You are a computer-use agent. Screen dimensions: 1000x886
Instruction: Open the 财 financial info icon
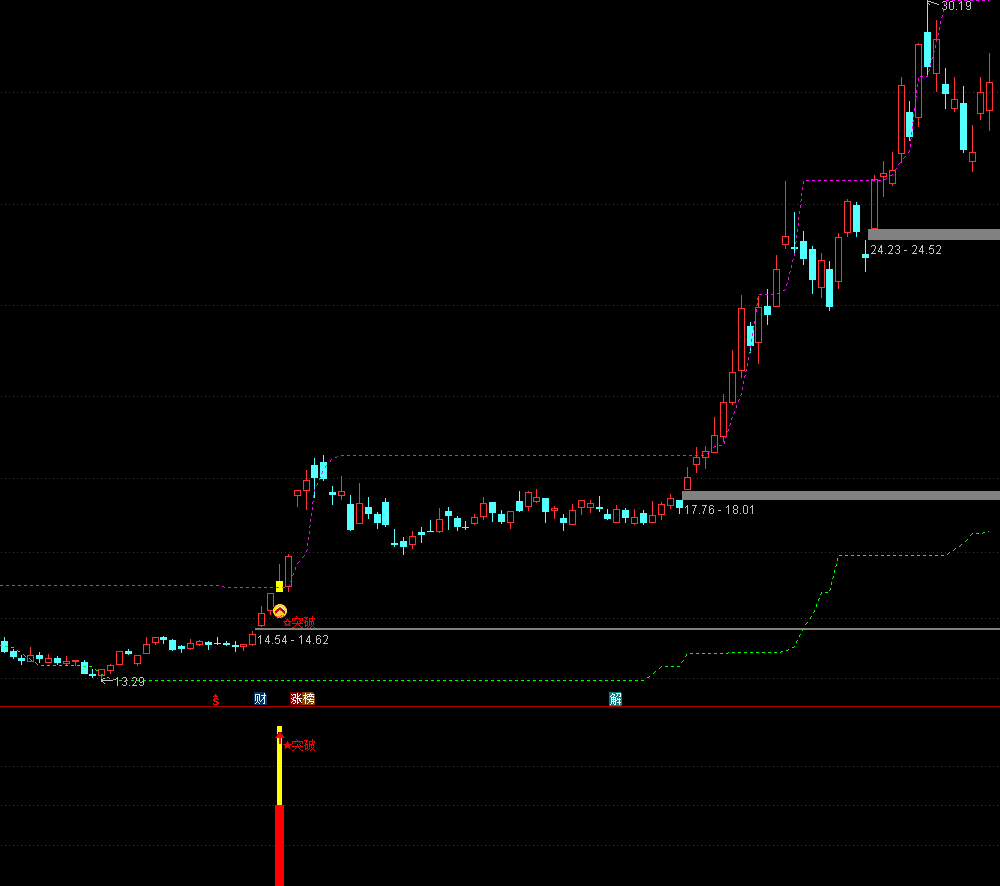click(260, 699)
